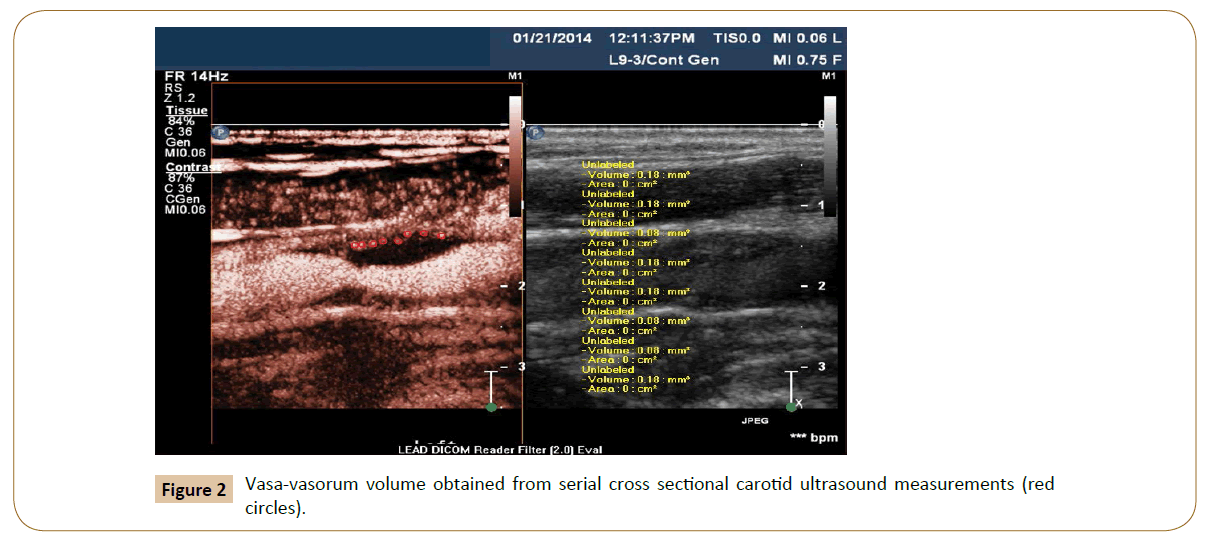The height and width of the screenshot is (544, 1219).
Task: Click the grayscale intensity bar on right
Action: coord(829,155)
